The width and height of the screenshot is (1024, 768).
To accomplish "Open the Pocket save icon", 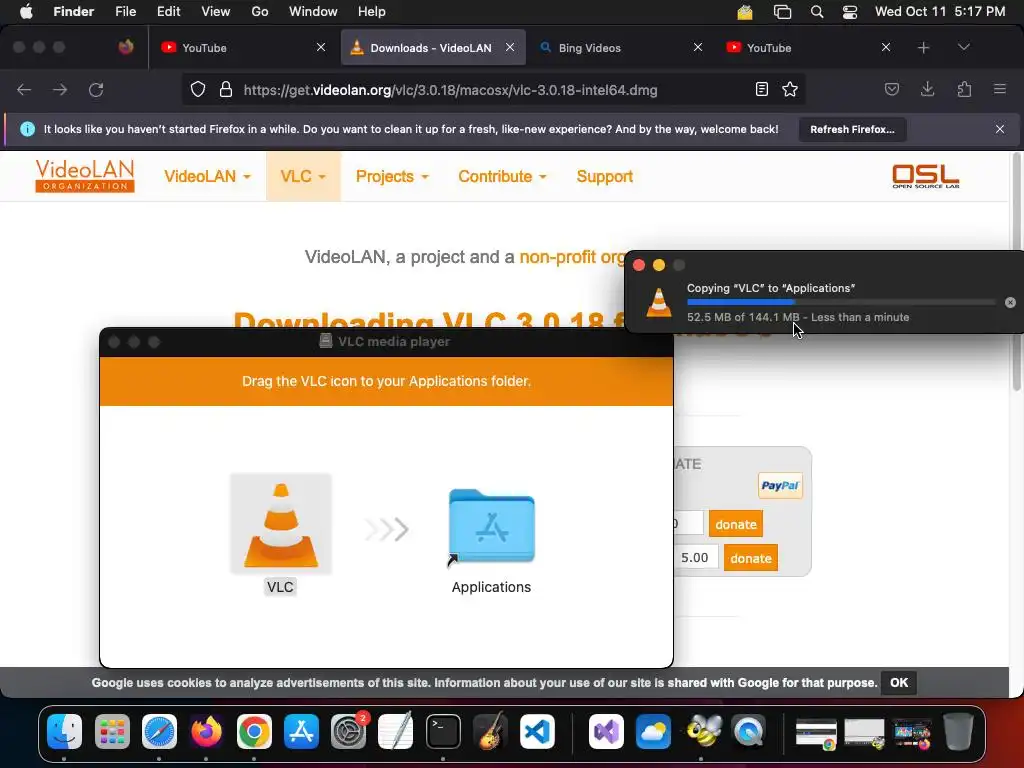I will tap(891, 89).
